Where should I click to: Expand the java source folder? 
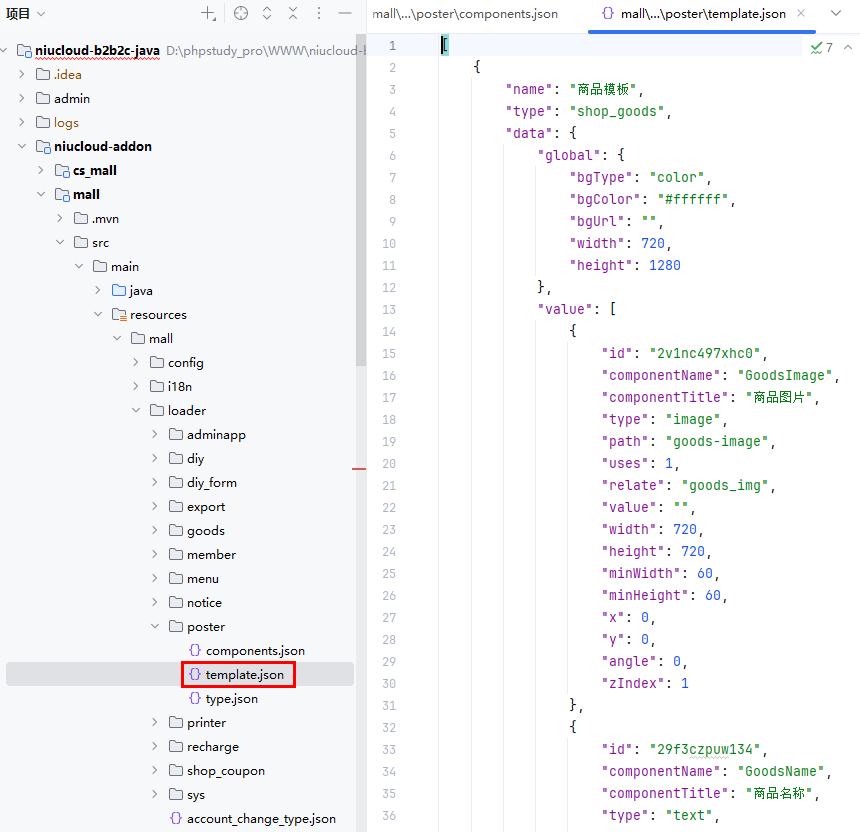point(98,291)
